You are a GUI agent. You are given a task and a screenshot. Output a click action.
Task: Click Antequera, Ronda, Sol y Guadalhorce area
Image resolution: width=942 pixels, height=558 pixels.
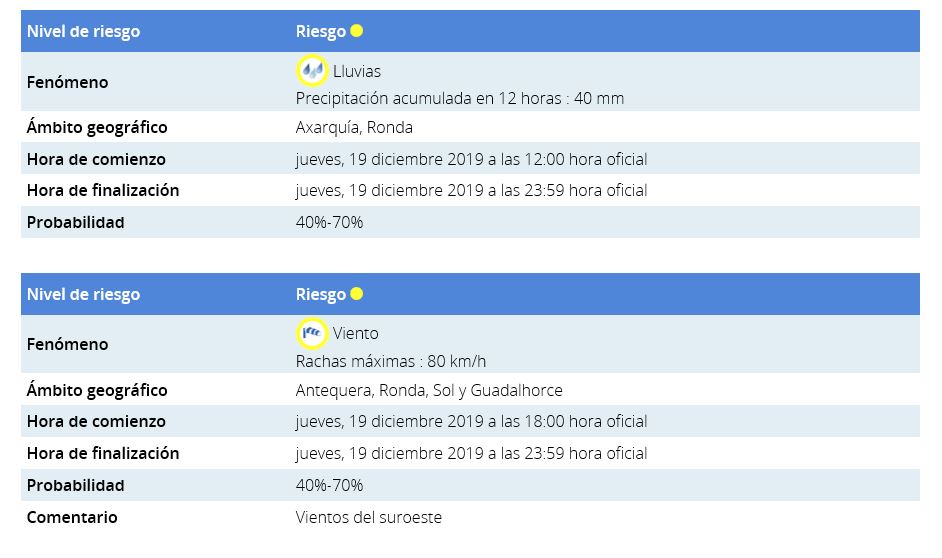click(429, 390)
